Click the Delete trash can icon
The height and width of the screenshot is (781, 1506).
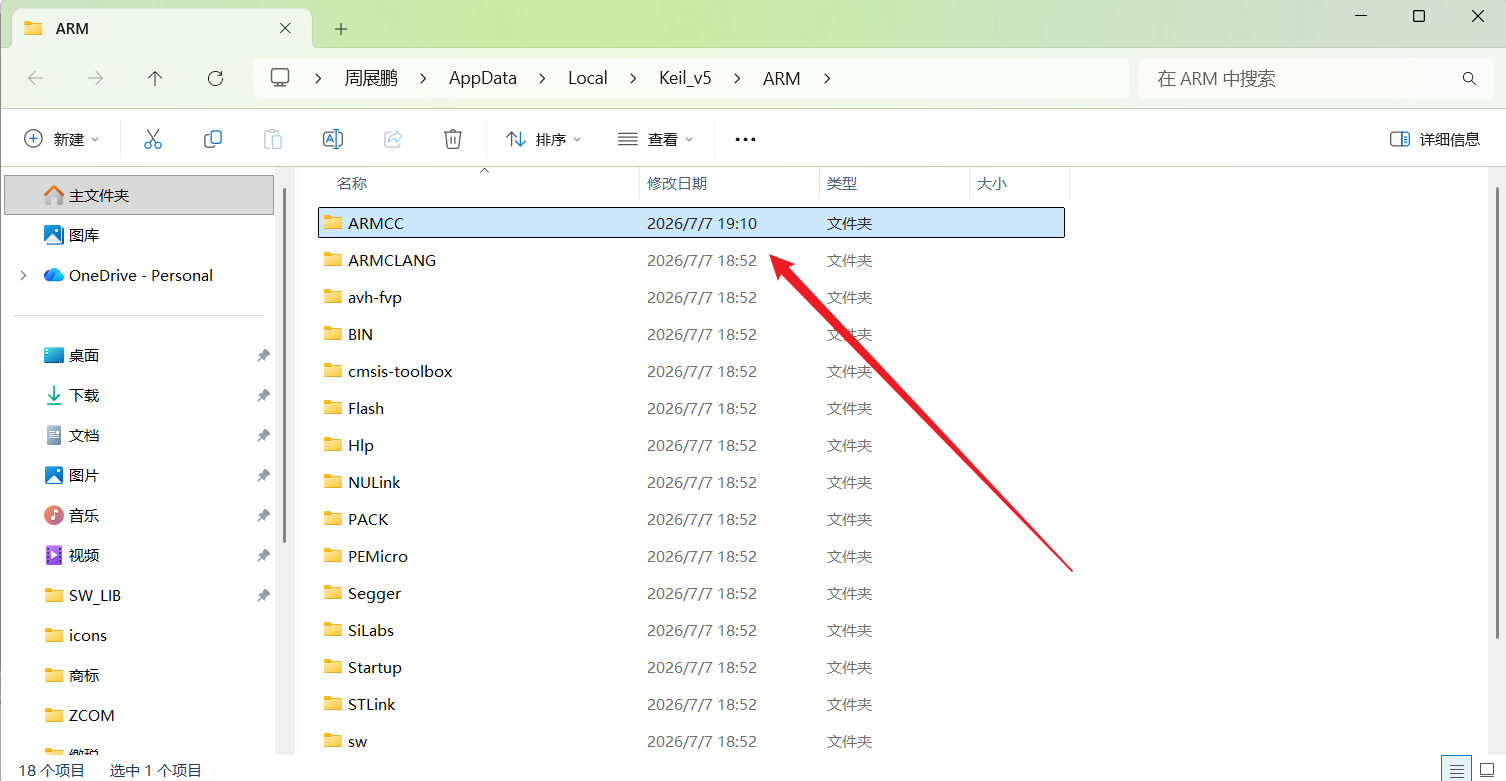pyautogui.click(x=453, y=139)
